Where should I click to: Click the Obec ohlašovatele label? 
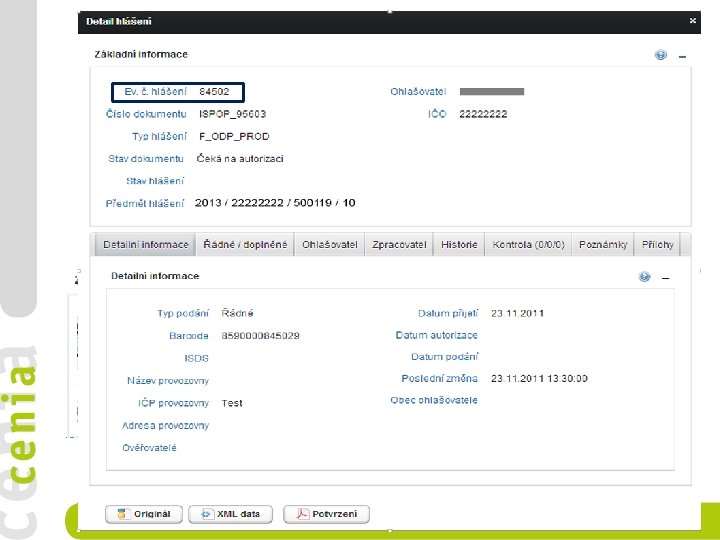tap(434, 400)
